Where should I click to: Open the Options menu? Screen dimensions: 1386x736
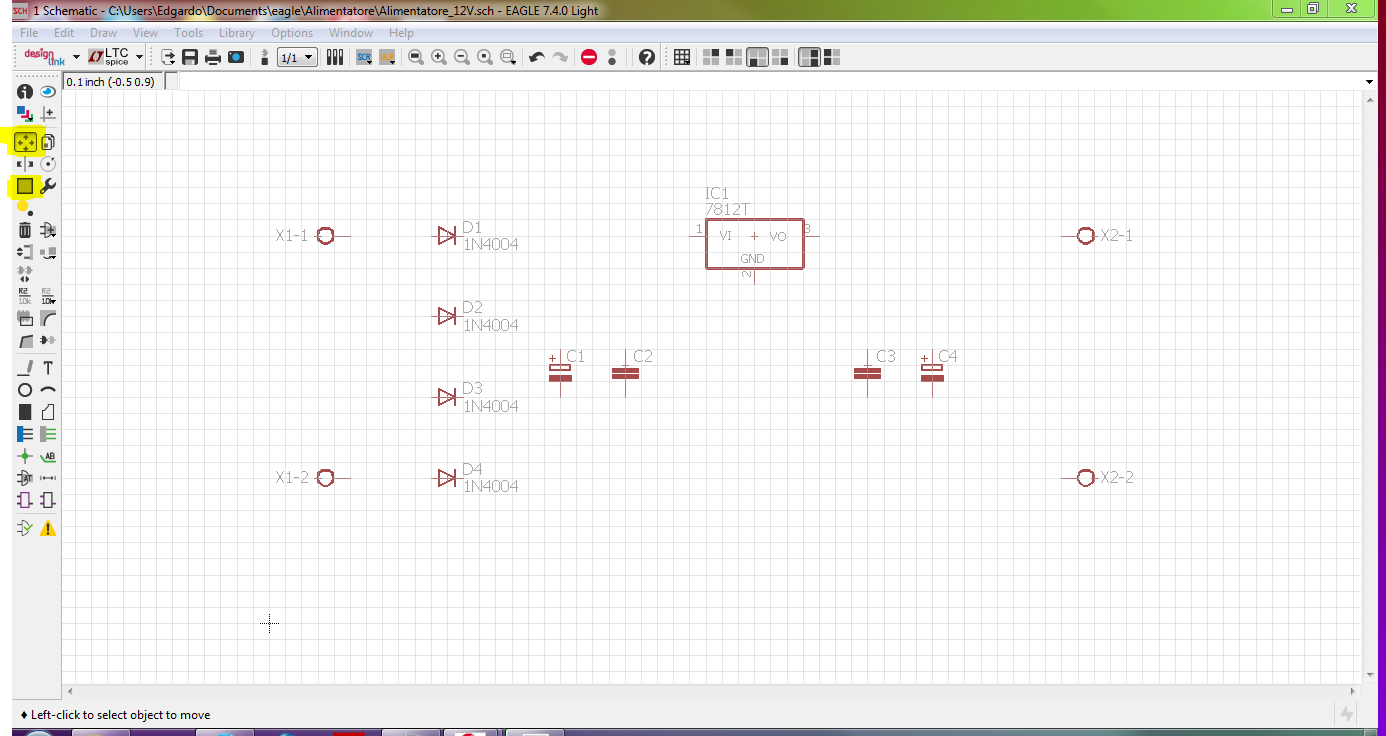292,33
